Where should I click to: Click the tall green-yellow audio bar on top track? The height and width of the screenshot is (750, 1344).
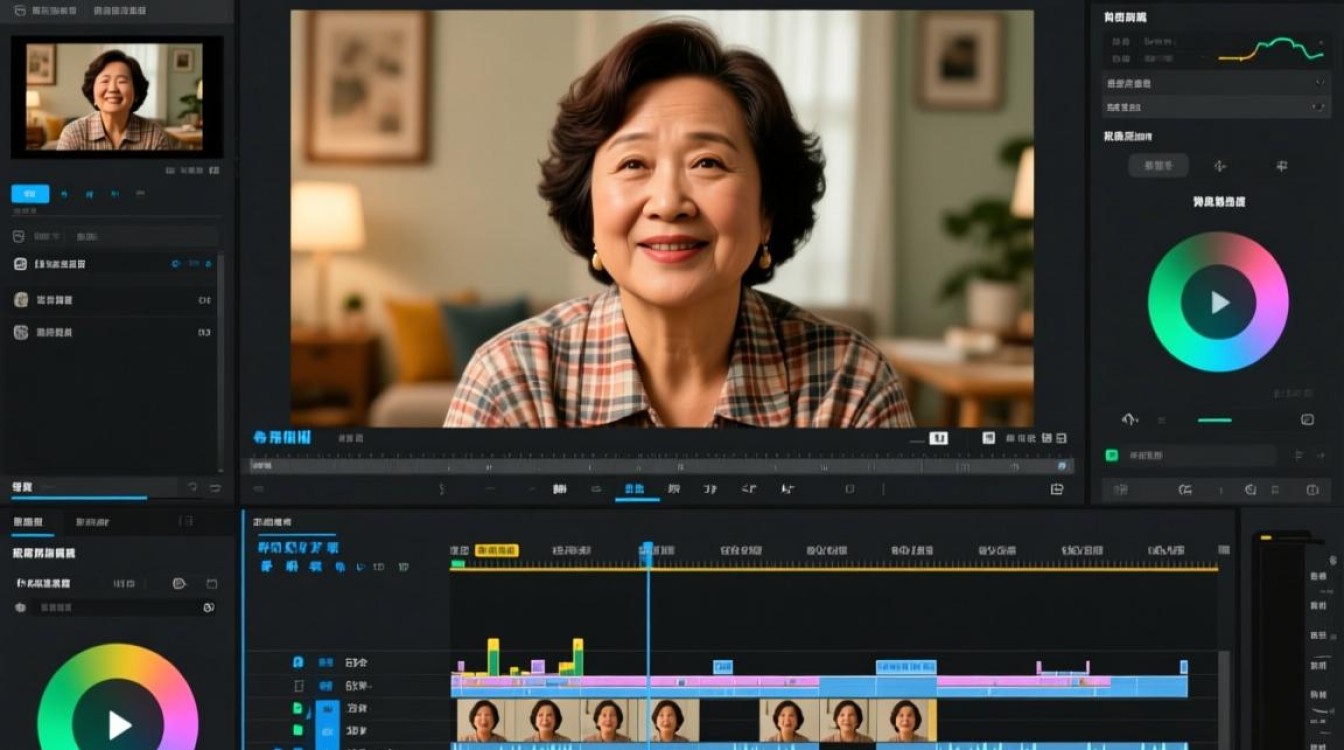tap(493, 657)
